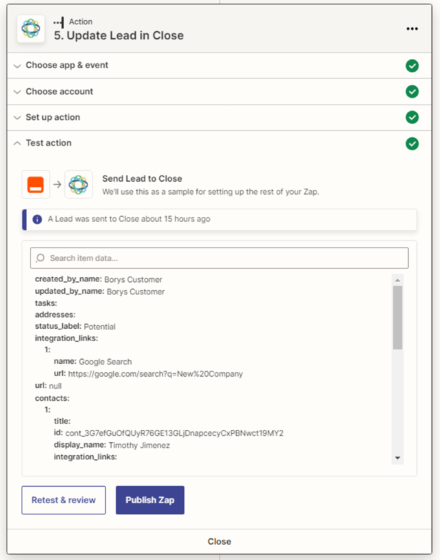440x560 pixels.
Task: Click the Close button at bottom
Action: 219,541
